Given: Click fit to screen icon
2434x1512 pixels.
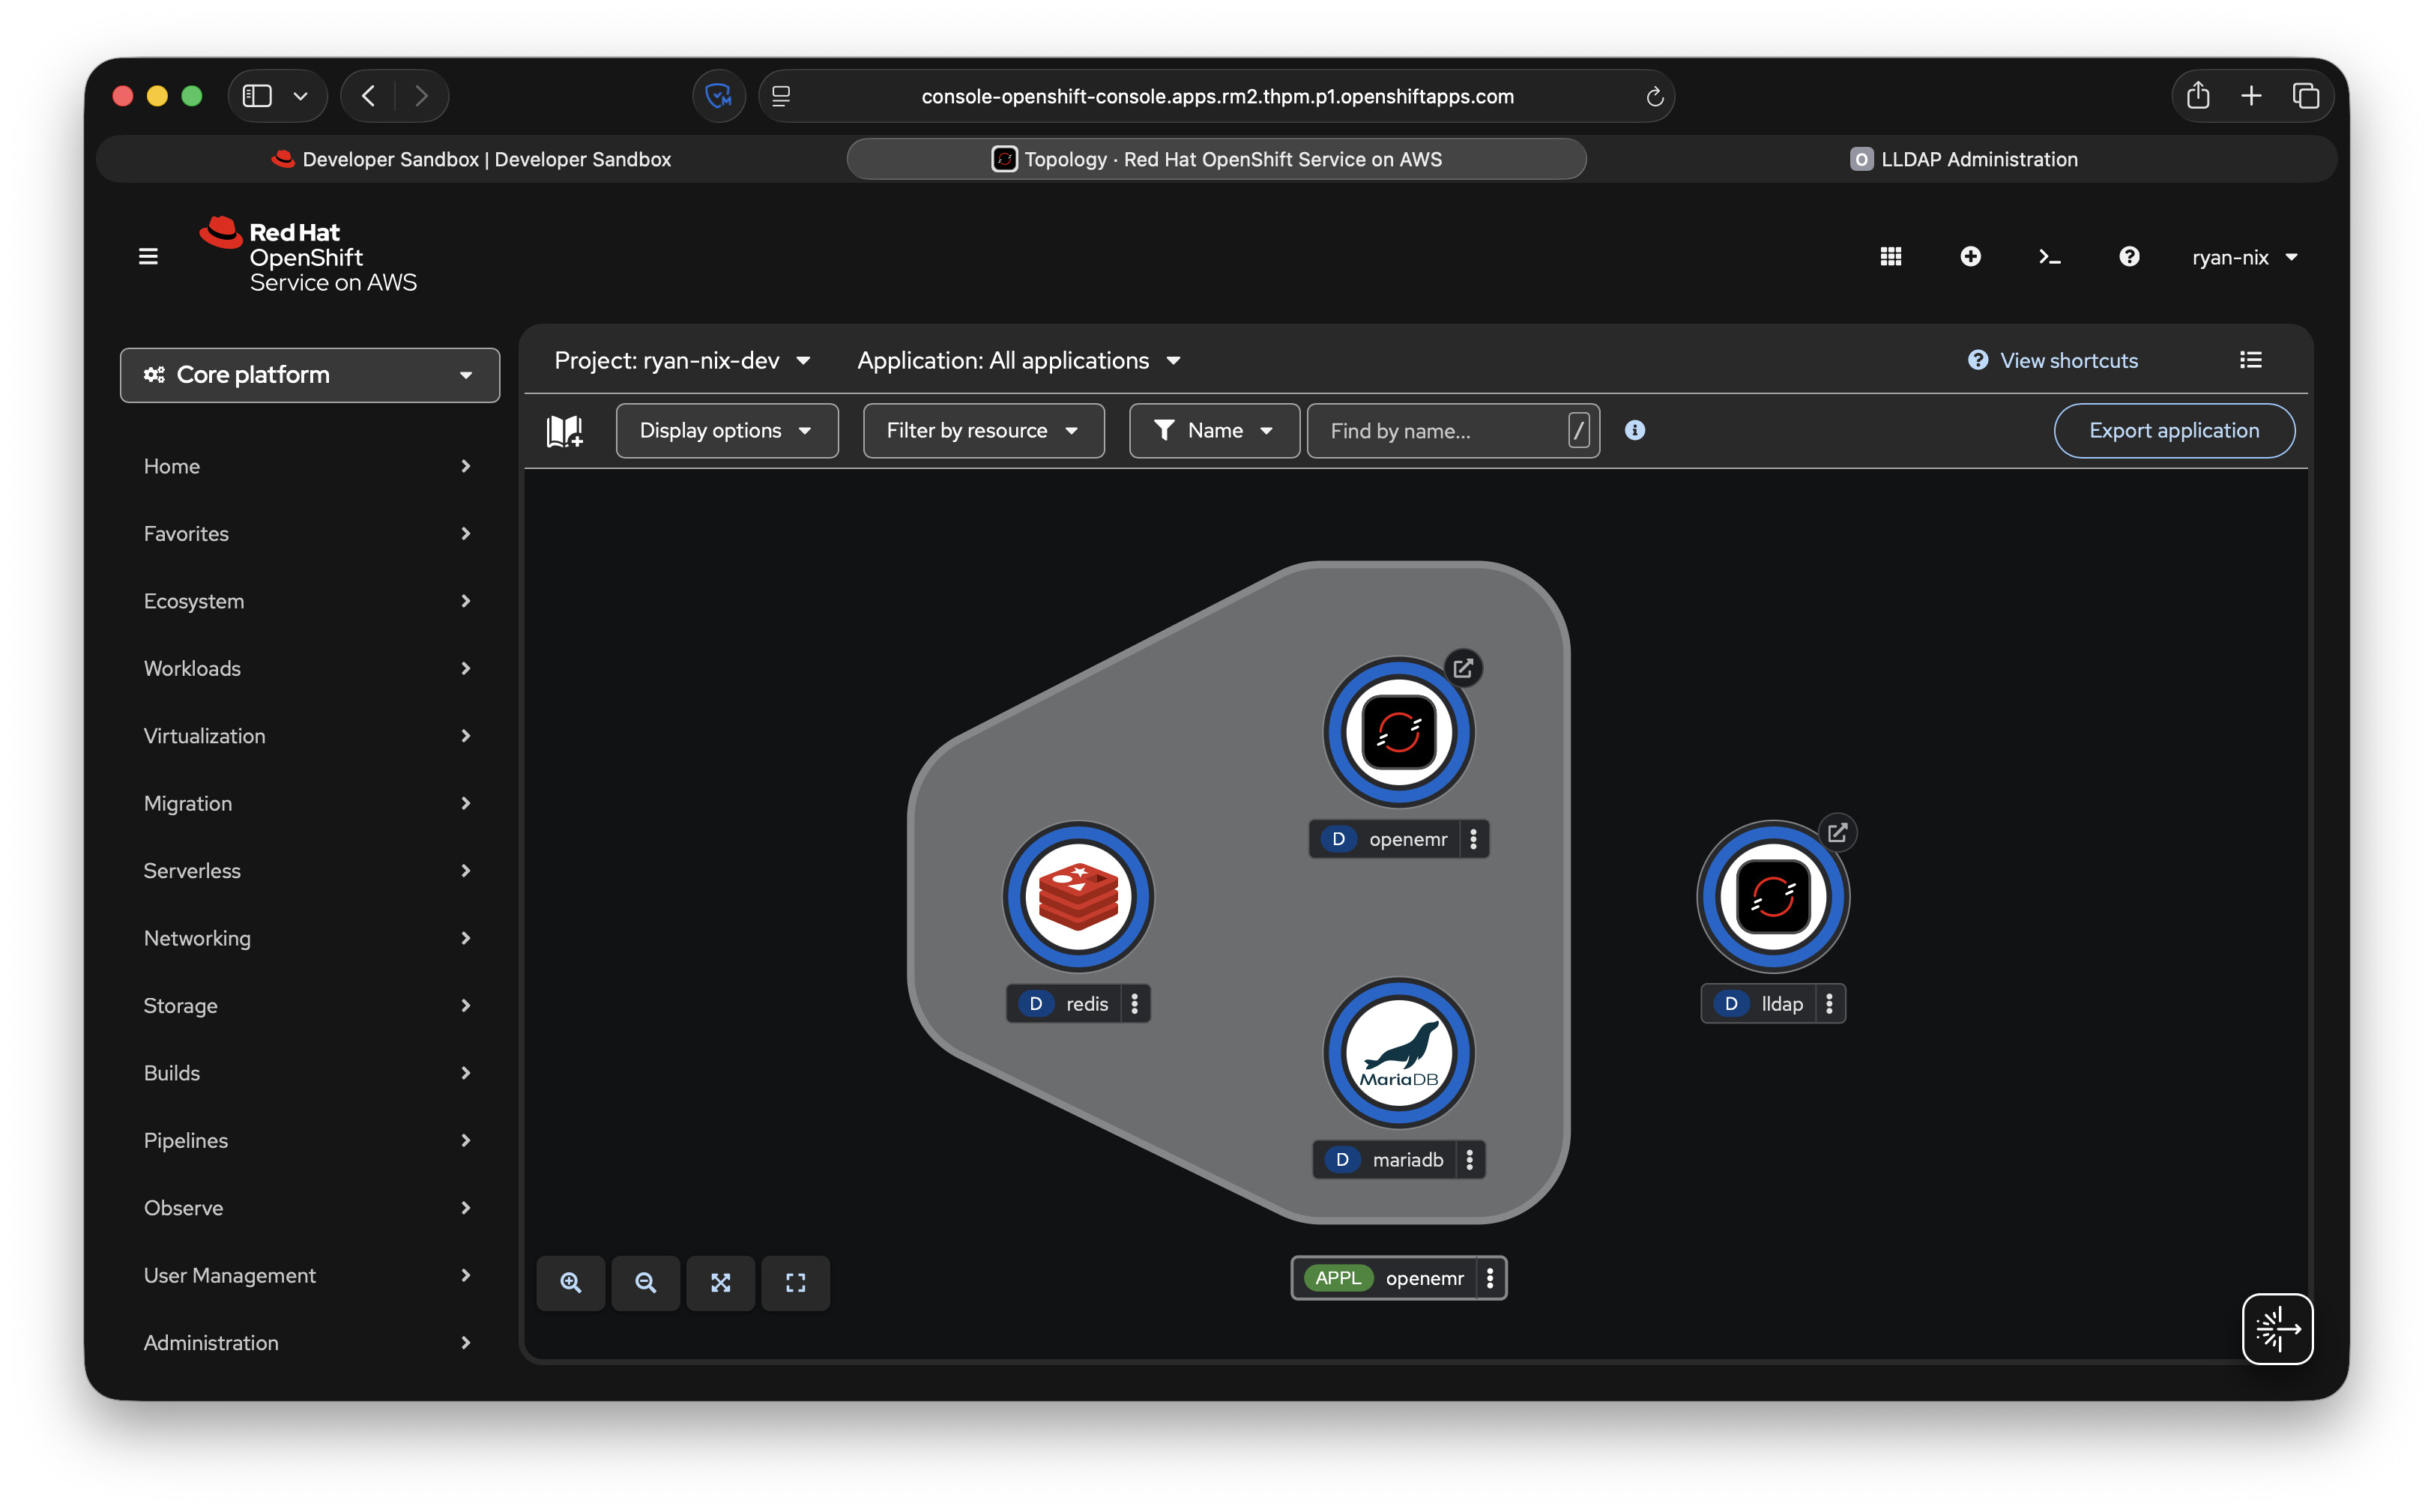Looking at the screenshot, I should 720,1282.
